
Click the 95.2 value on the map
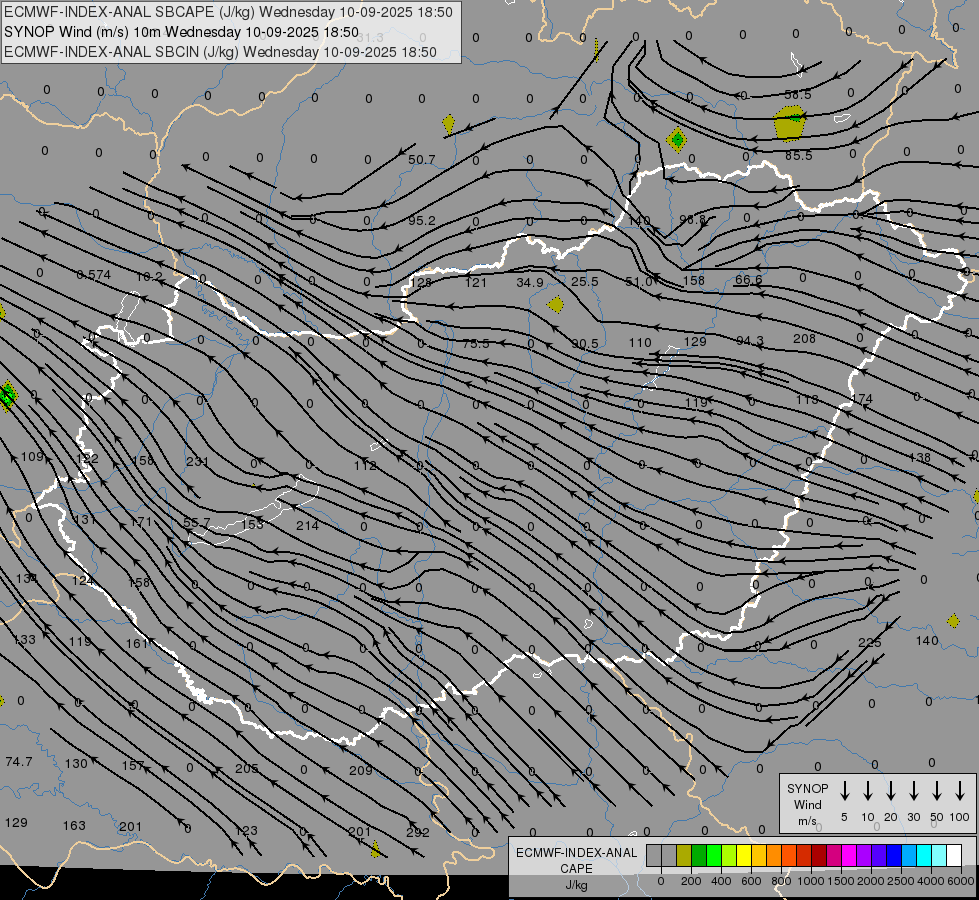tap(421, 220)
